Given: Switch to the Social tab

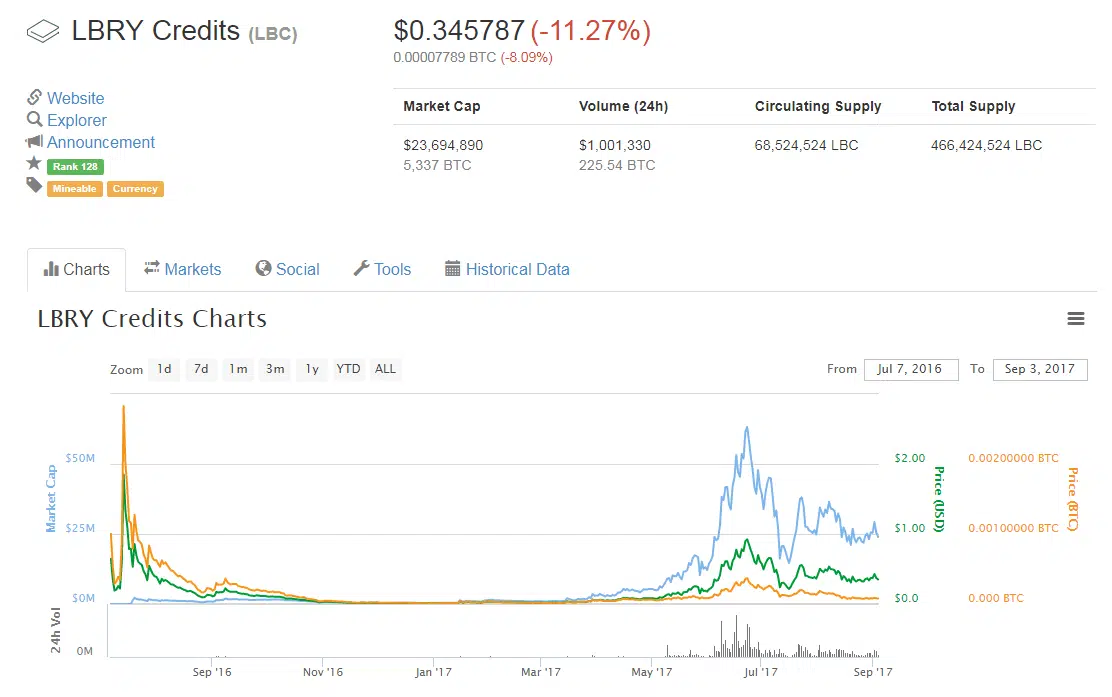Looking at the screenshot, I should (287, 269).
